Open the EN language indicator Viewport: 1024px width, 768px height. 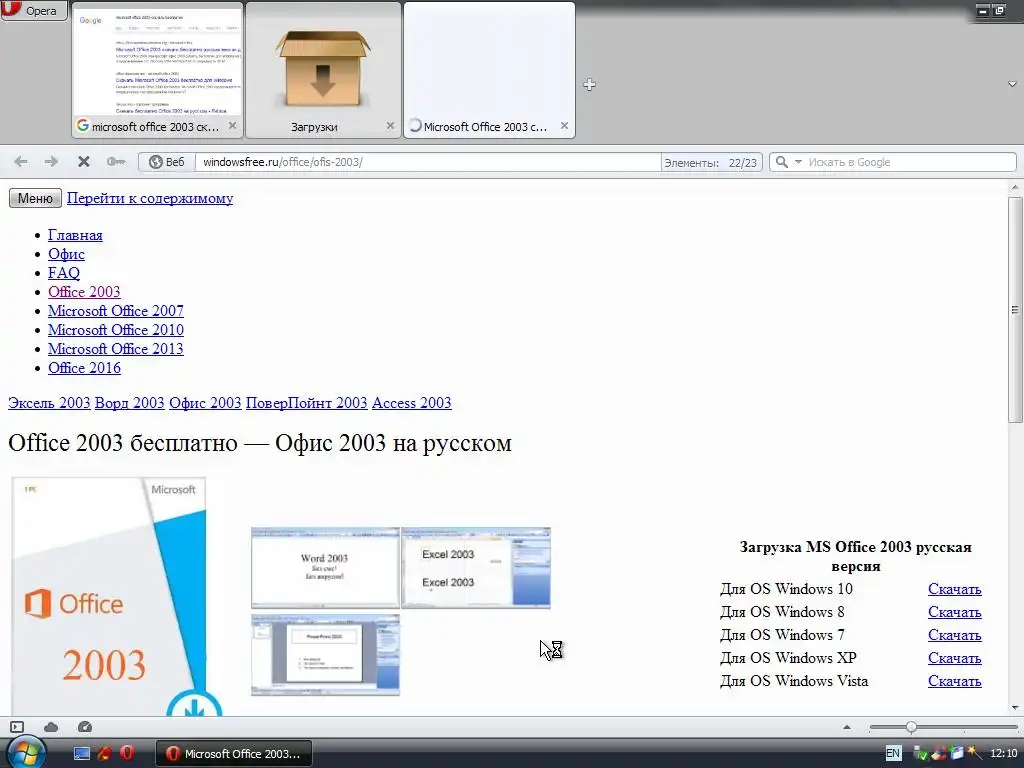(893, 753)
